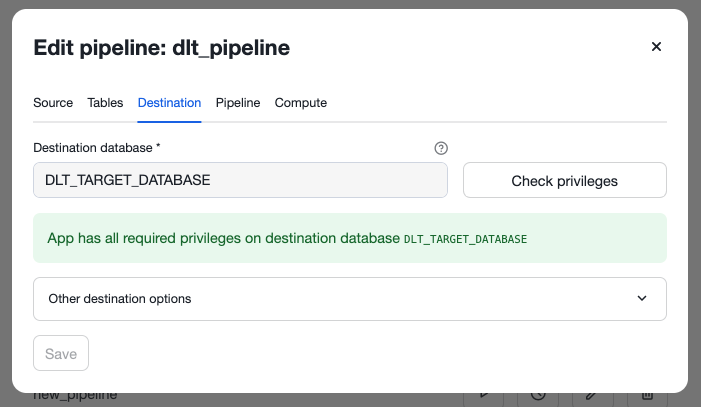Click the chevron arrow on destination options
Image resolution: width=701 pixels, height=407 pixels.
[x=642, y=299]
